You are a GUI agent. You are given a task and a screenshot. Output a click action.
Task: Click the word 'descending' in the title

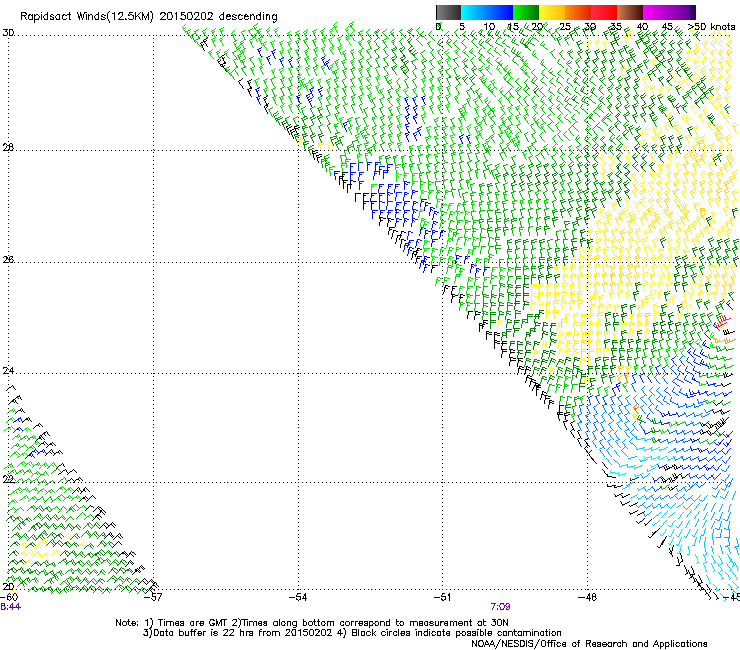tap(248, 17)
